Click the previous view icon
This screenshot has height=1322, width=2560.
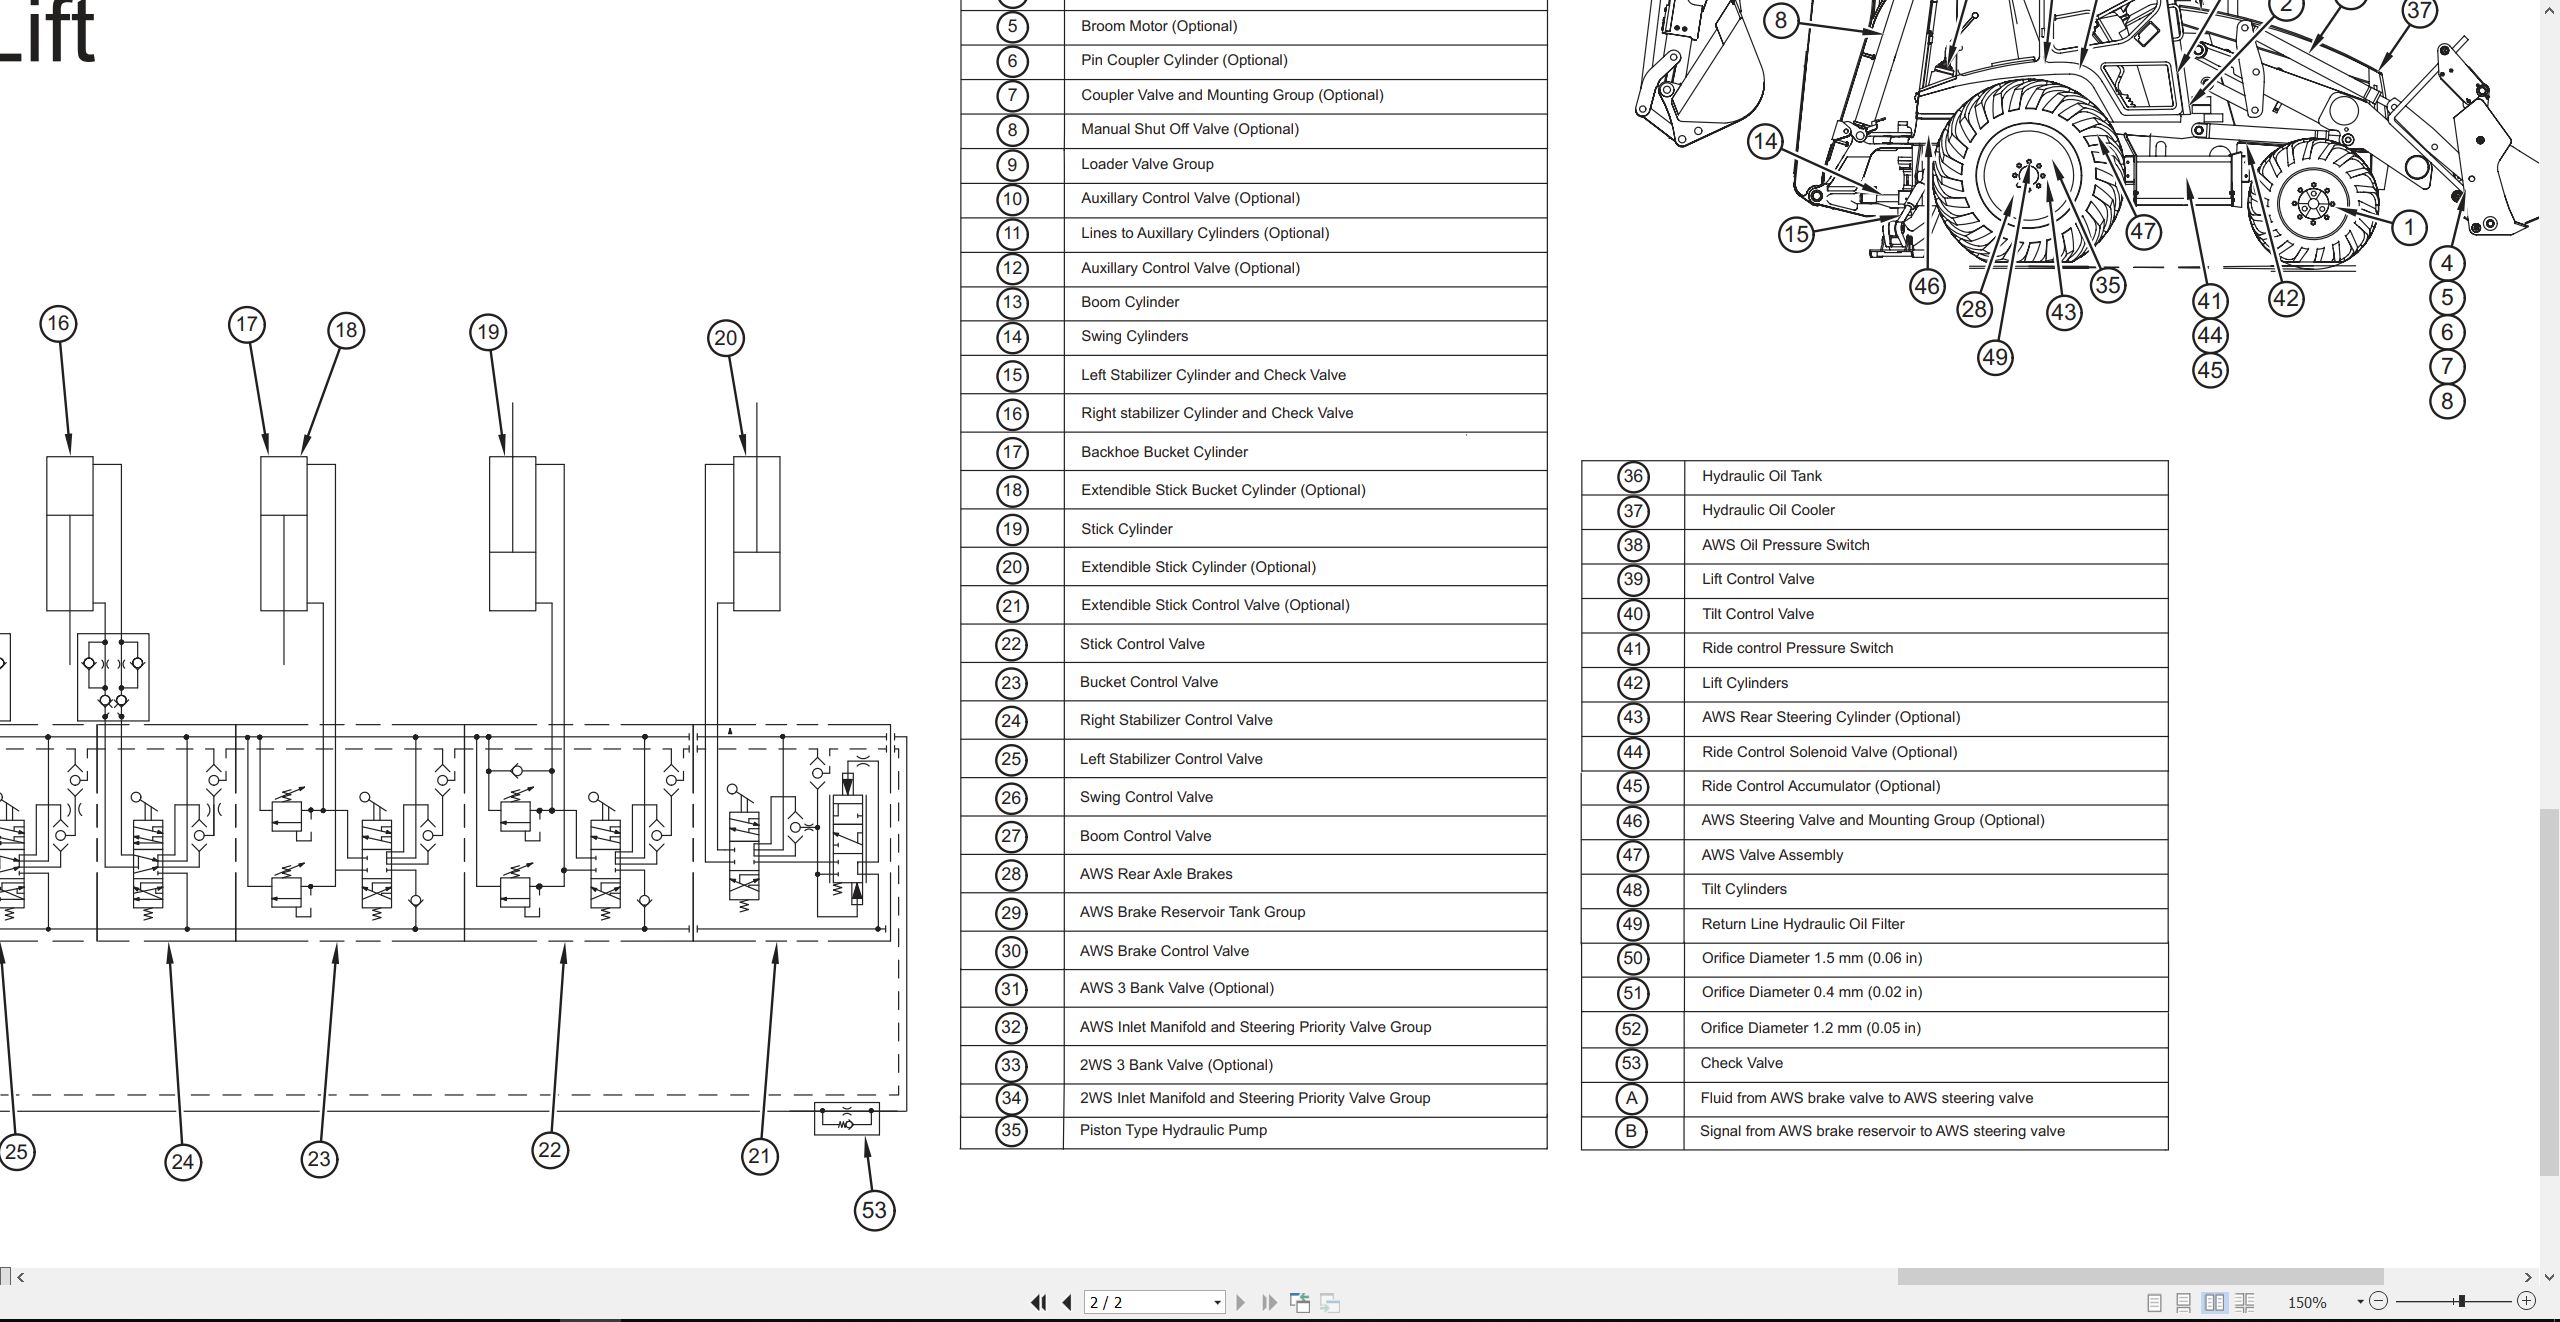pos(1300,1302)
